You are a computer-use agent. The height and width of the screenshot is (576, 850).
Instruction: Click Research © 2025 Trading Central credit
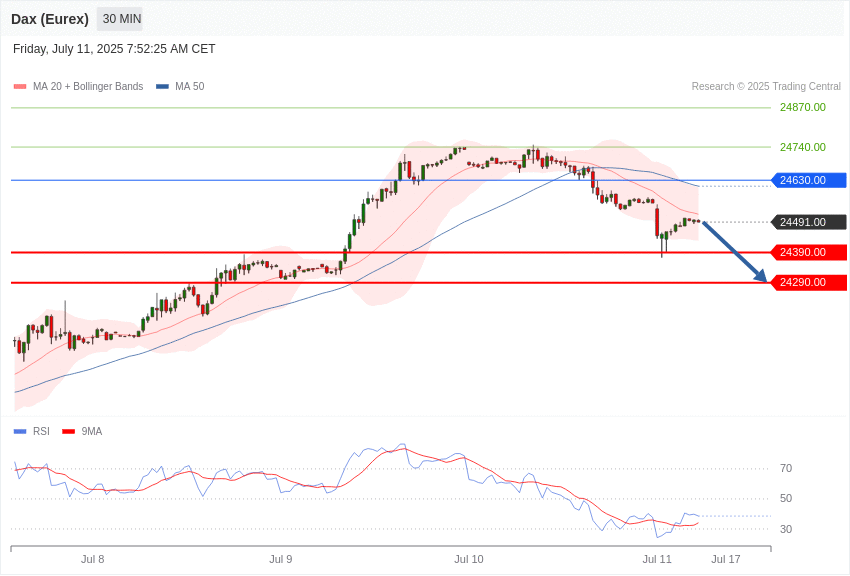[766, 86]
